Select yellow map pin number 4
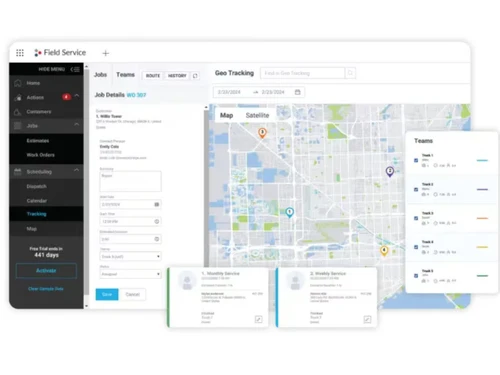Screen dimensions: 500x375 [384, 251]
